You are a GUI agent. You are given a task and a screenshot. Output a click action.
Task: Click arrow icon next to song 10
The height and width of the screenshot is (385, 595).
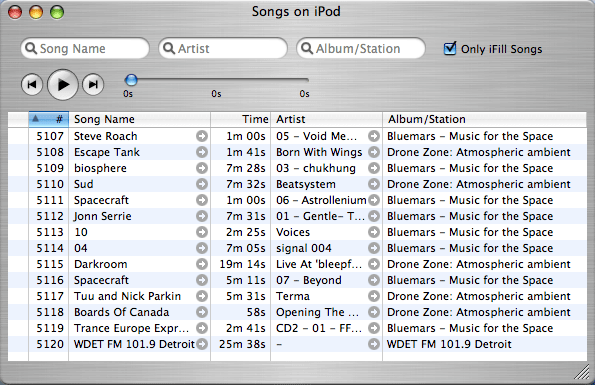pyautogui.click(x=202, y=232)
